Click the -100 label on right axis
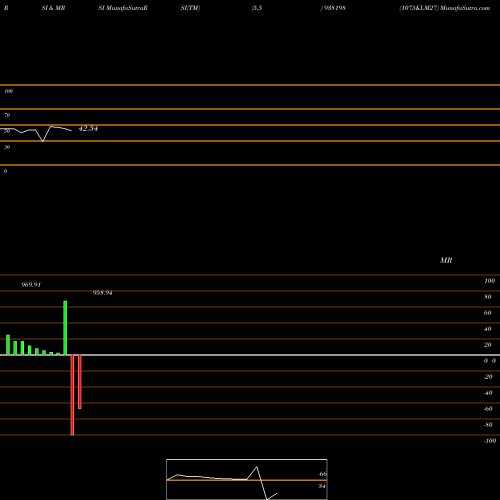The image size is (500, 500). [x=490, y=441]
